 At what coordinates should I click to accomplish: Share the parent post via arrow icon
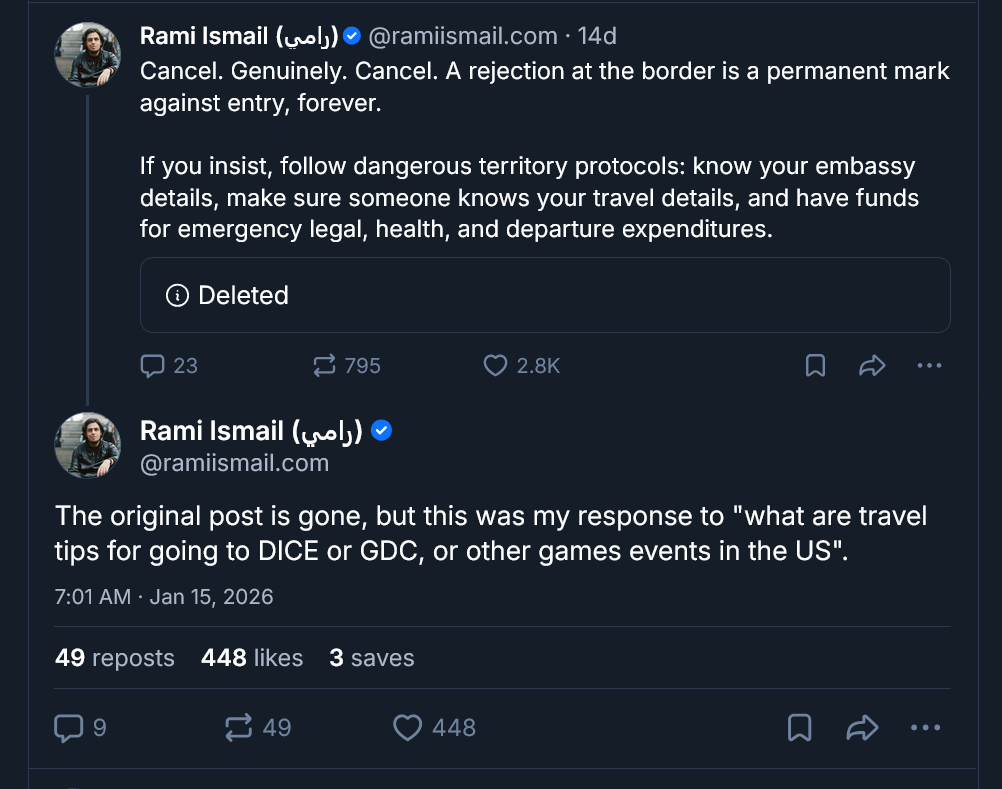(x=872, y=366)
